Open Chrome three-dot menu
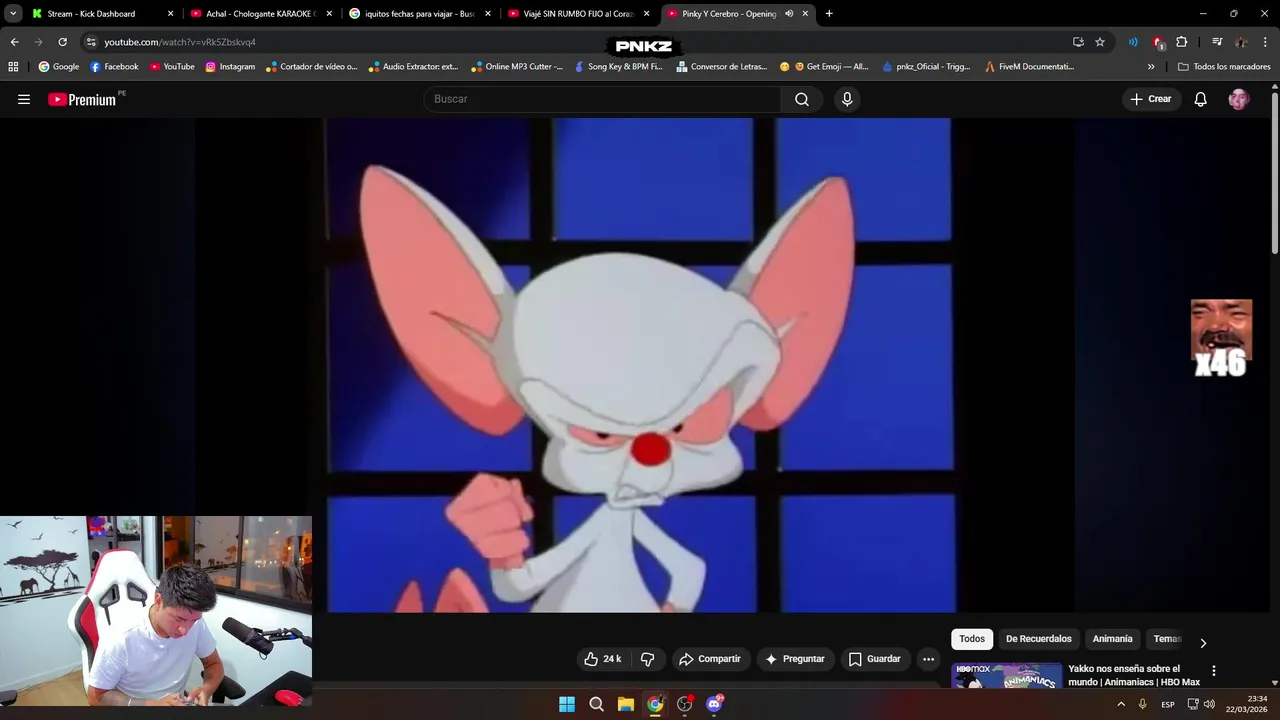Screen dimensions: 1280x720 (x=1265, y=42)
